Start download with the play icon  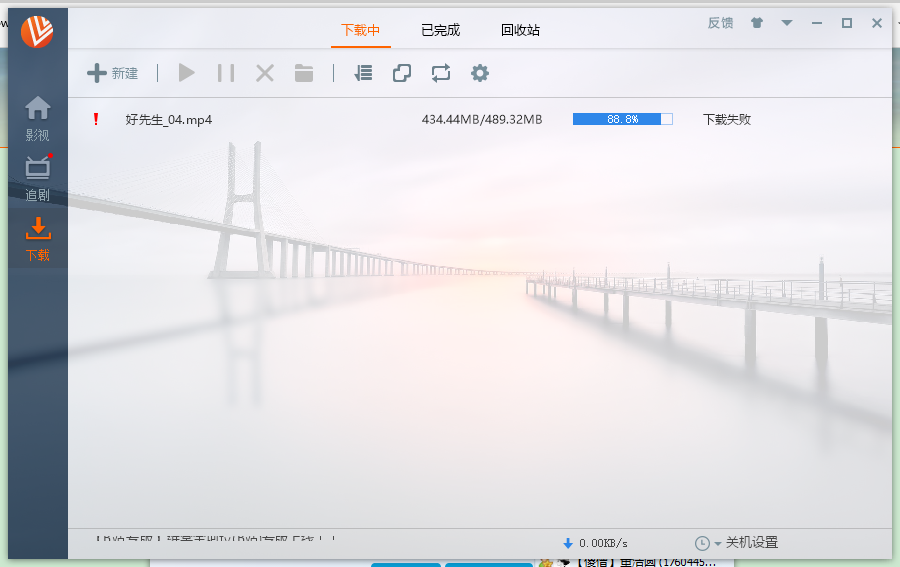click(x=186, y=73)
